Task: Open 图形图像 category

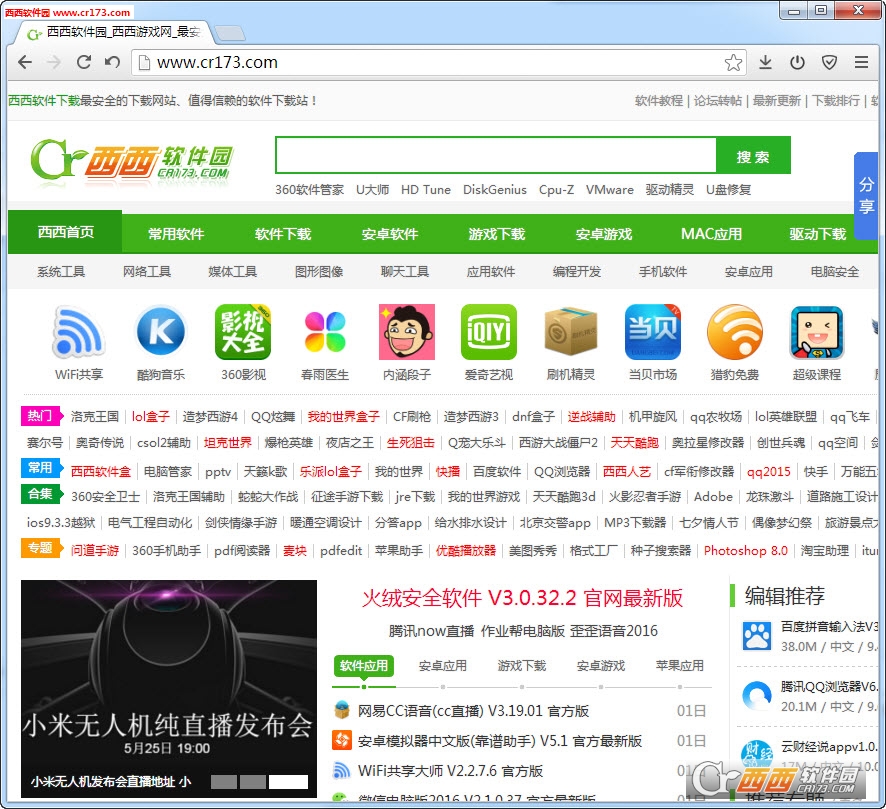Action: (x=319, y=272)
